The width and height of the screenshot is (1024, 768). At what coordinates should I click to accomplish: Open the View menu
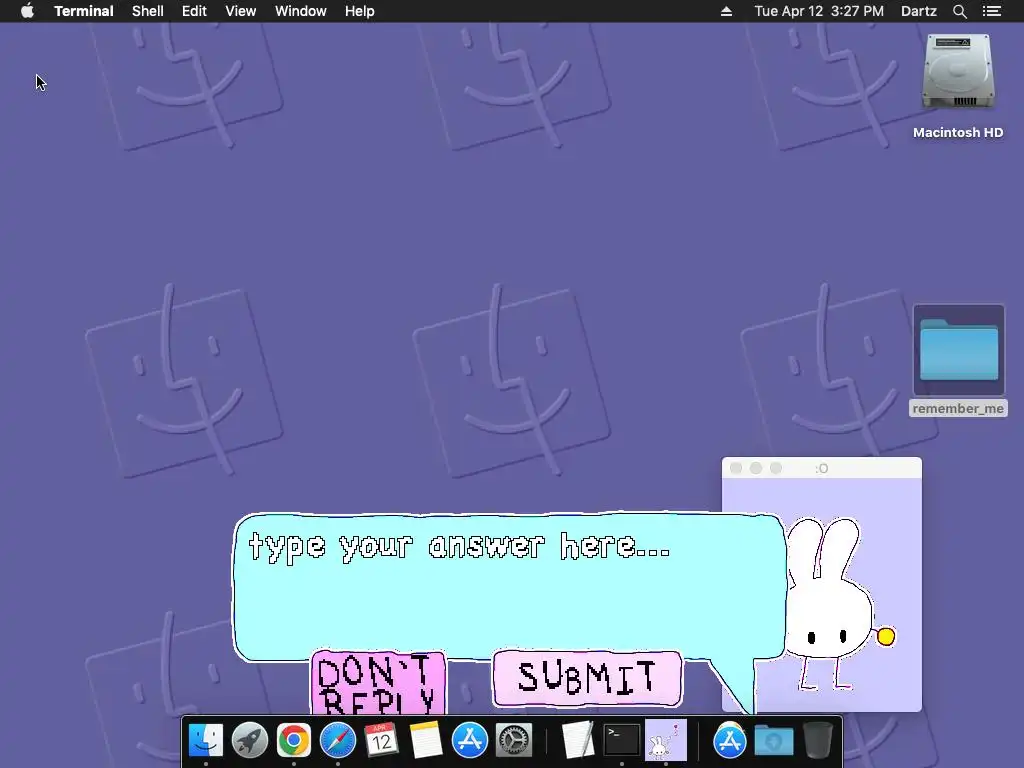coord(240,11)
